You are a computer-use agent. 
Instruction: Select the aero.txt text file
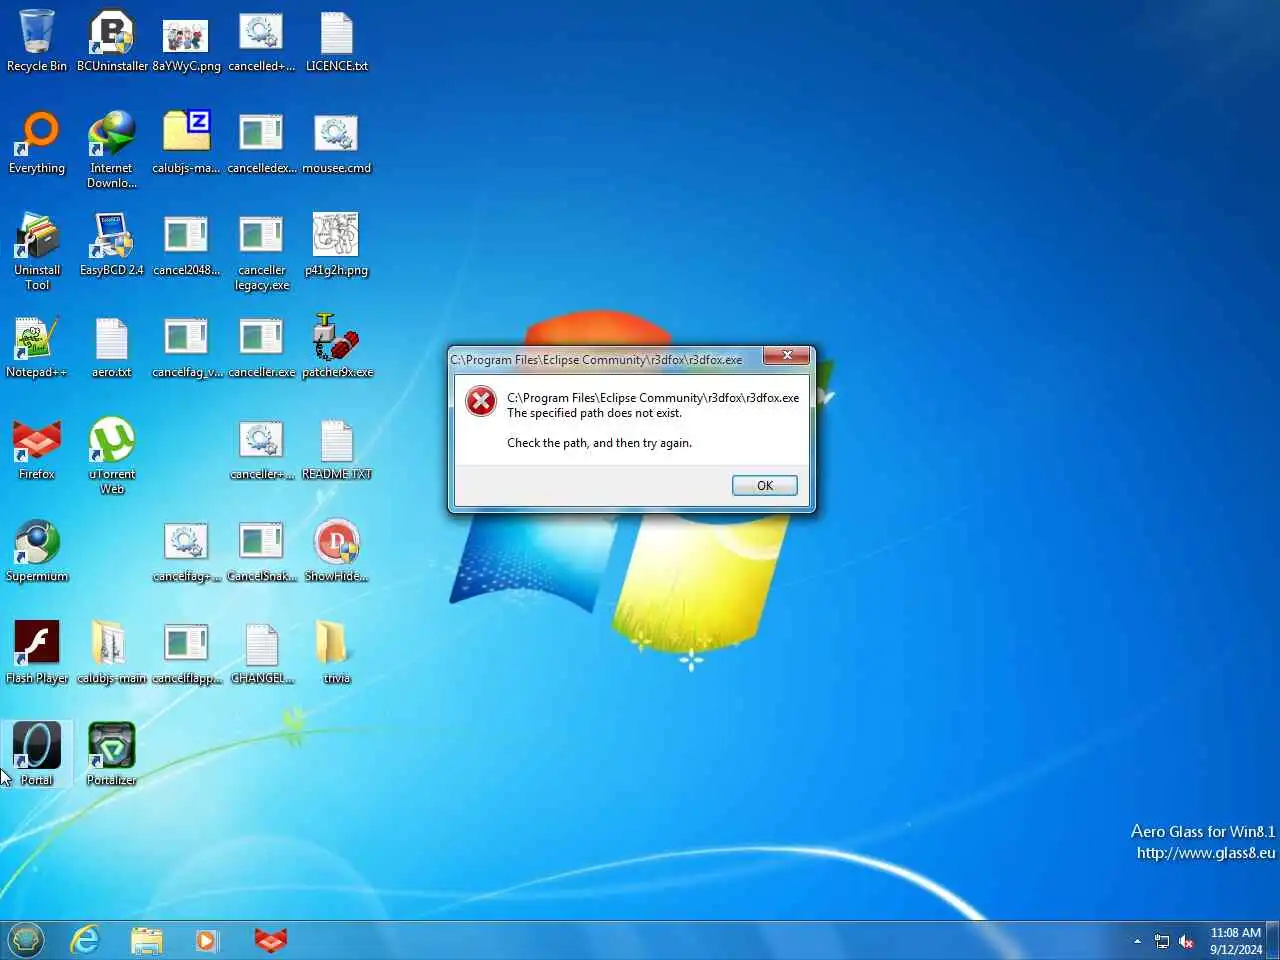coord(112,347)
